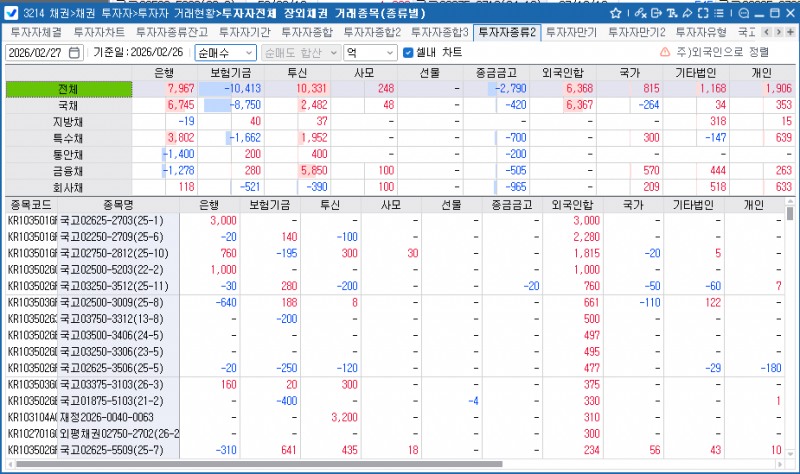Select the 금융채 row header

coord(68,171)
